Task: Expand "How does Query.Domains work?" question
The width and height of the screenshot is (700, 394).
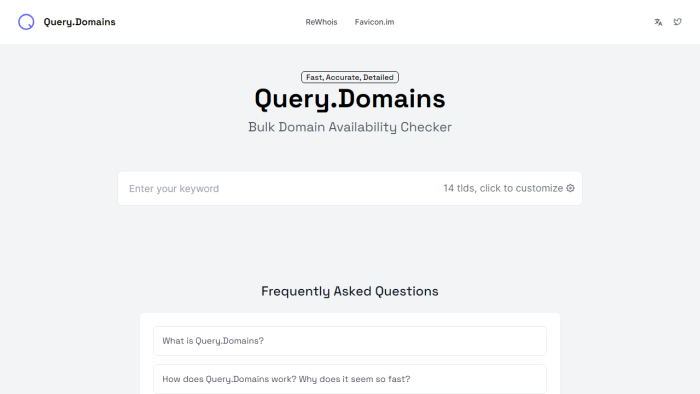Action: 350,379
